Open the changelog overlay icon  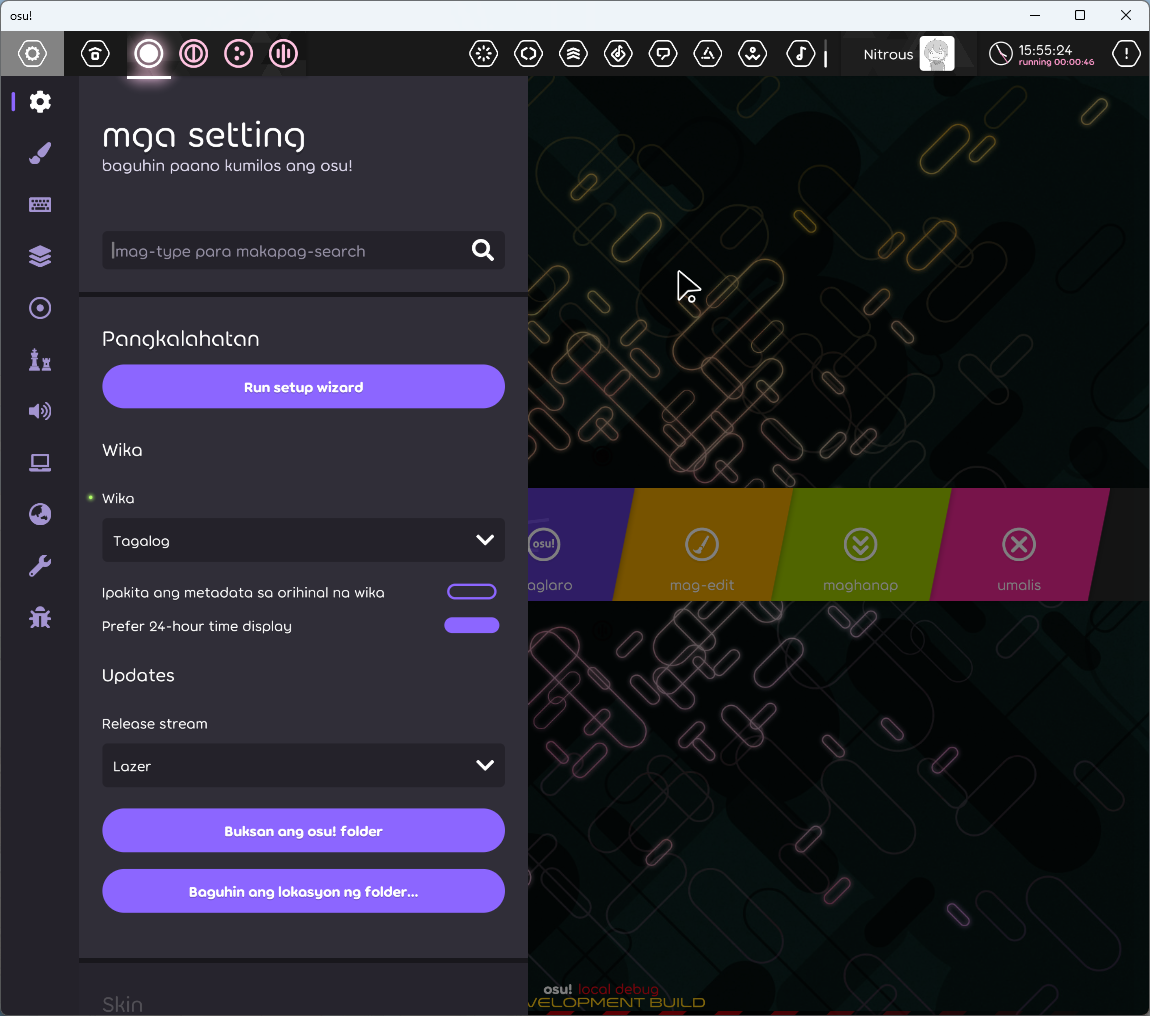(529, 54)
